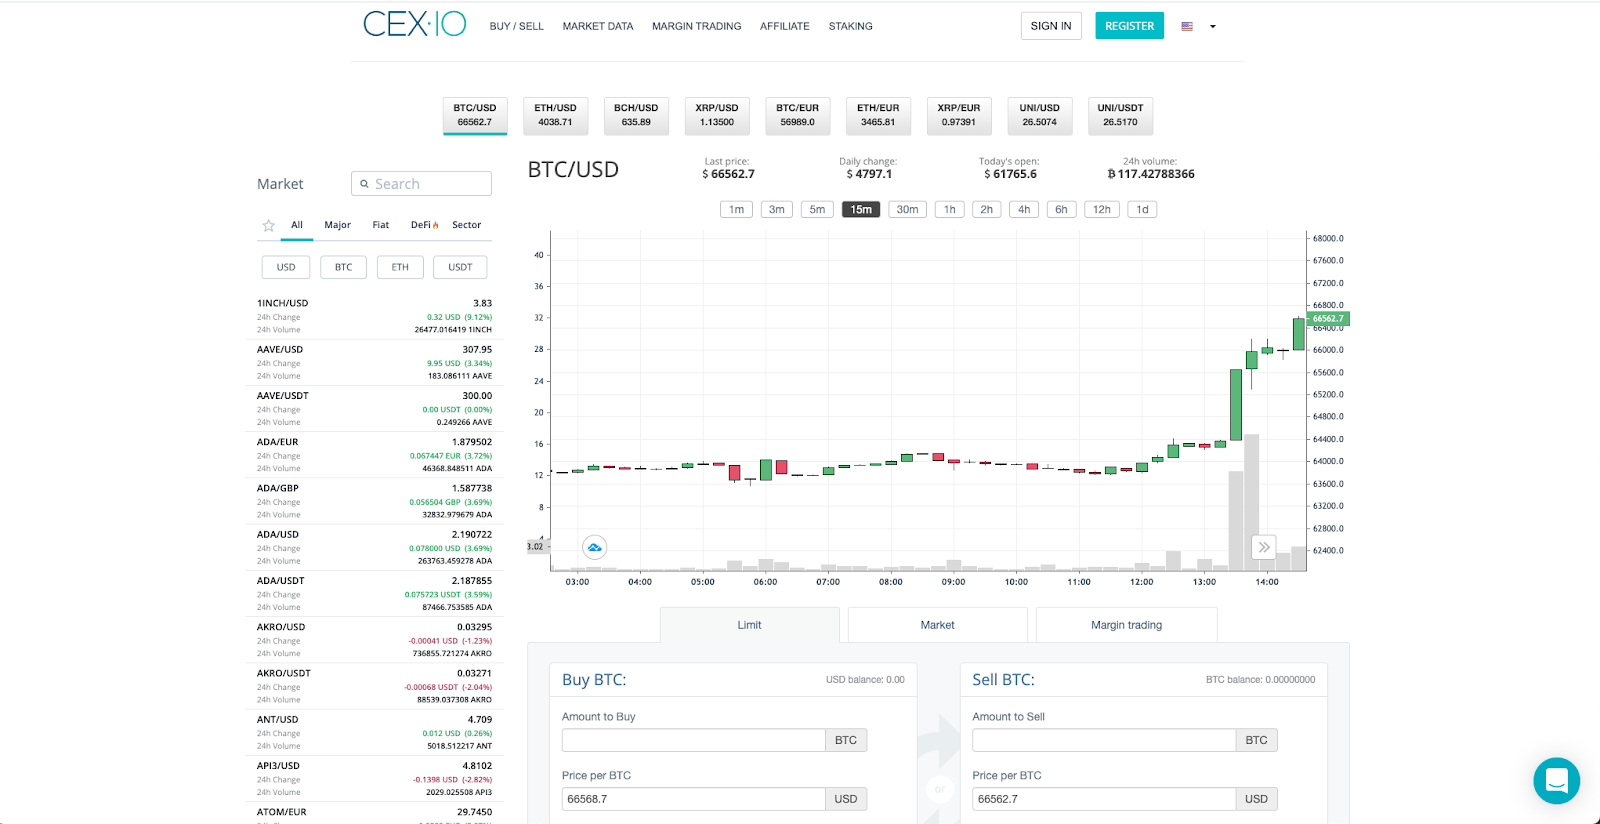Set chart interval to 15m
The height and width of the screenshot is (824, 1600).
pyautogui.click(x=861, y=210)
